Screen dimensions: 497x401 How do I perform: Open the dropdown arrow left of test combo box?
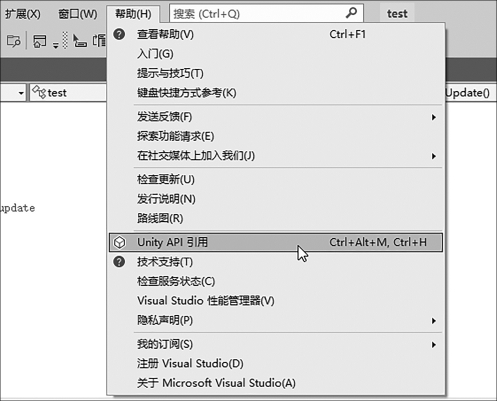[x=21, y=93]
